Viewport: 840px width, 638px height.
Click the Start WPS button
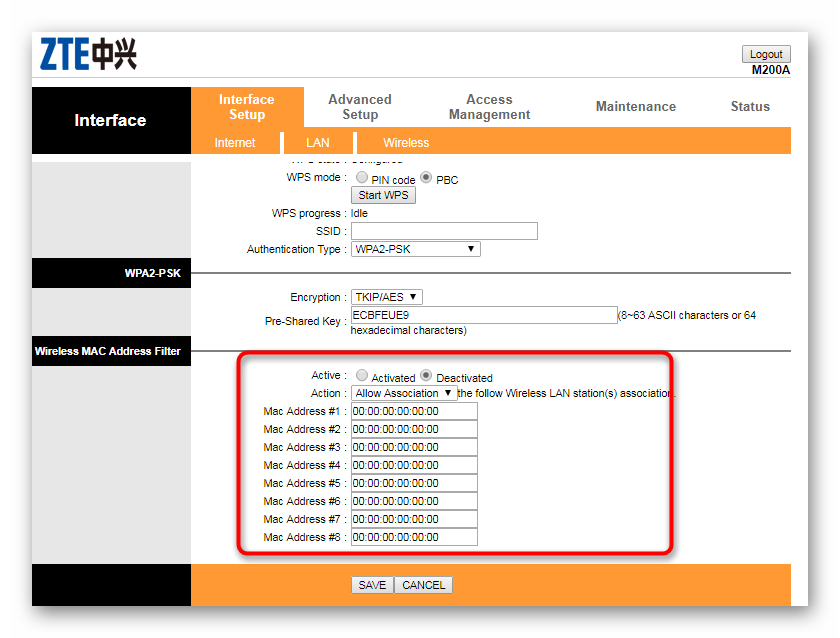click(384, 195)
